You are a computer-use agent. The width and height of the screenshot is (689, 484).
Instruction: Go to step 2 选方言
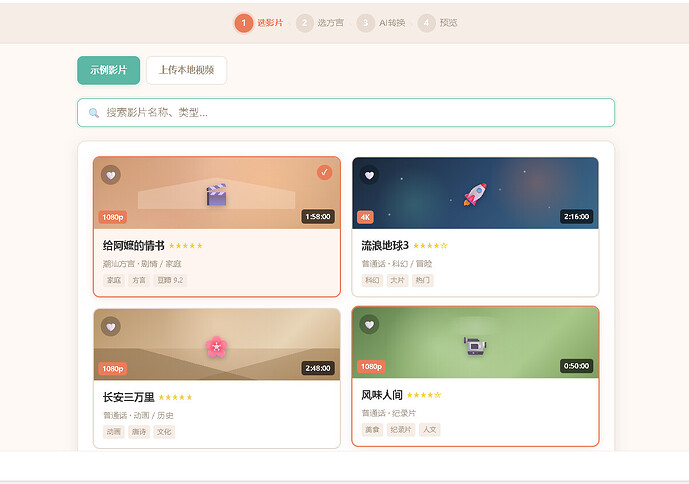click(320, 23)
